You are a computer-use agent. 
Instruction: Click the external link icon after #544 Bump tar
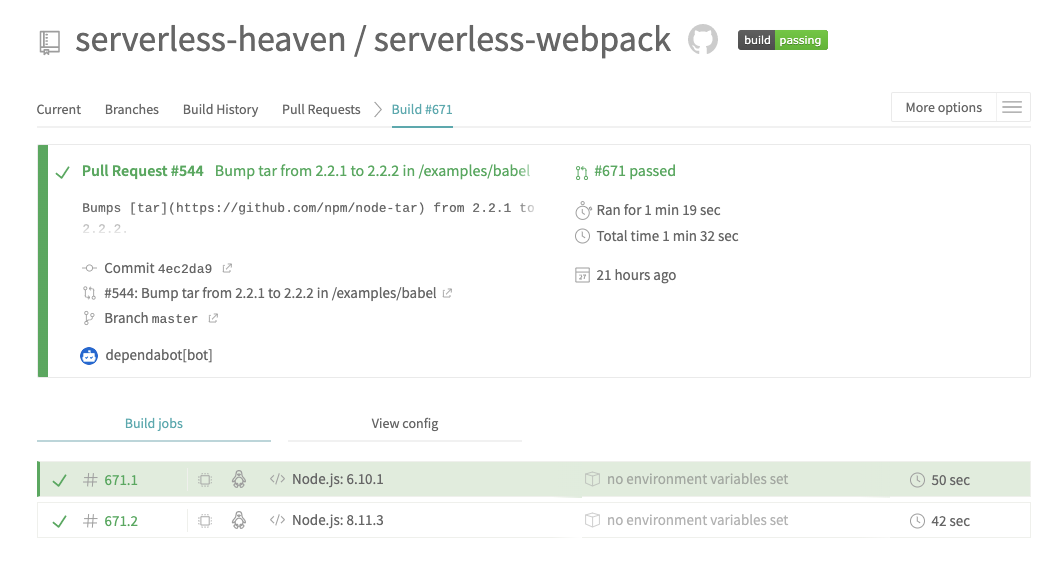(x=447, y=293)
